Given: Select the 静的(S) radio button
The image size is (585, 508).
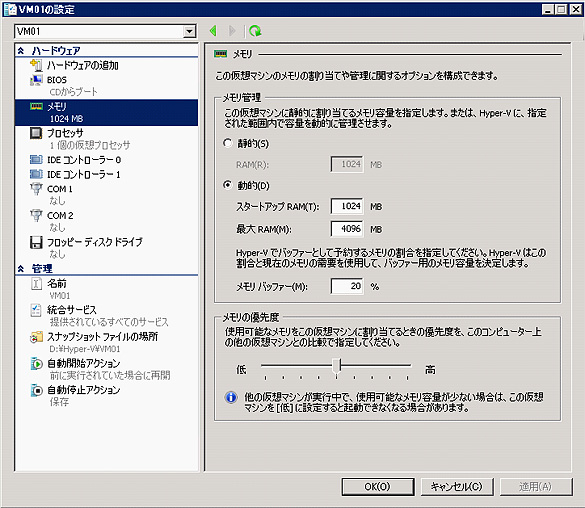Looking at the screenshot, I should coord(228,143).
